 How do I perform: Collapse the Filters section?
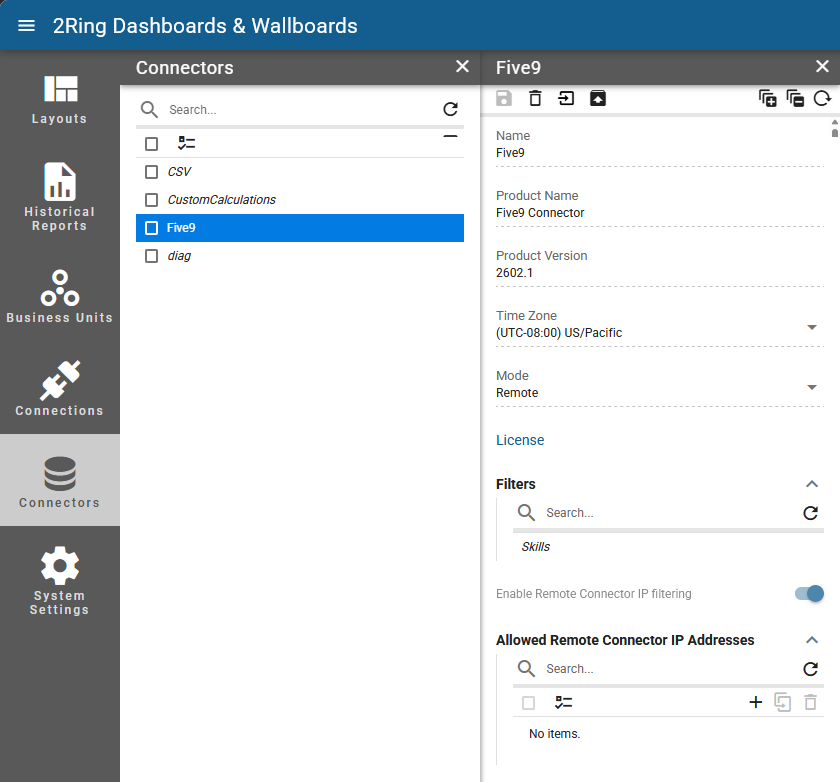point(812,484)
